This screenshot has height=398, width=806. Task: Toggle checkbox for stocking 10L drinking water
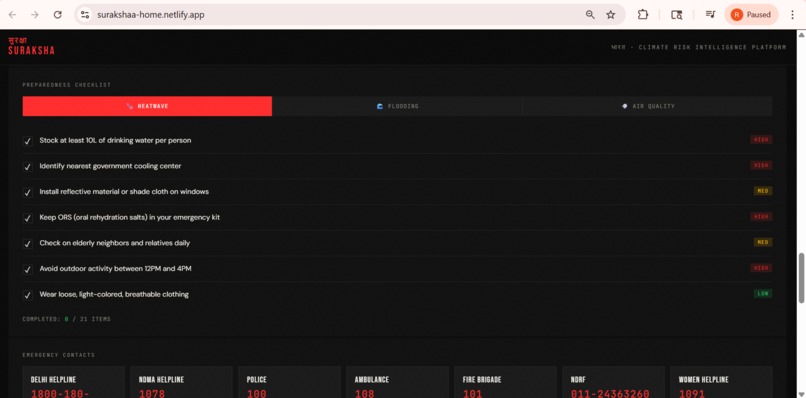[x=28, y=141]
